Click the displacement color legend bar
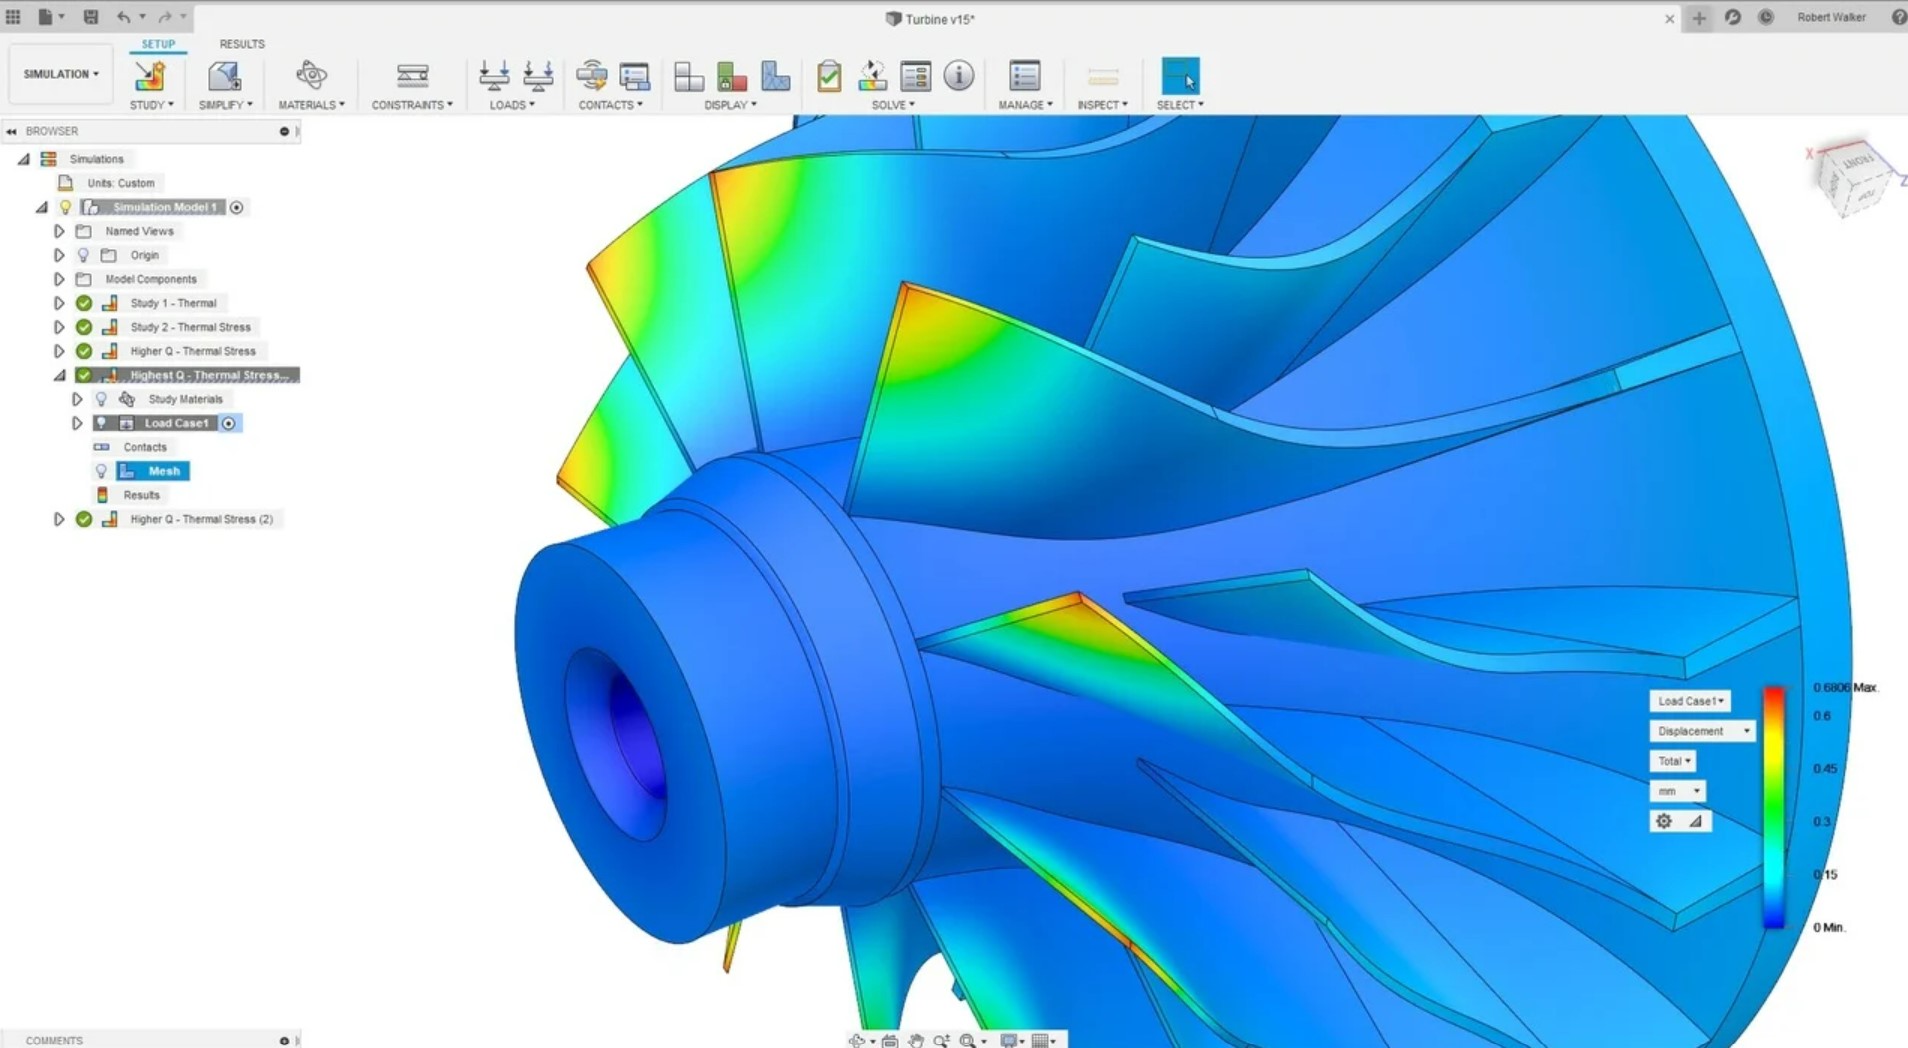 click(1774, 807)
